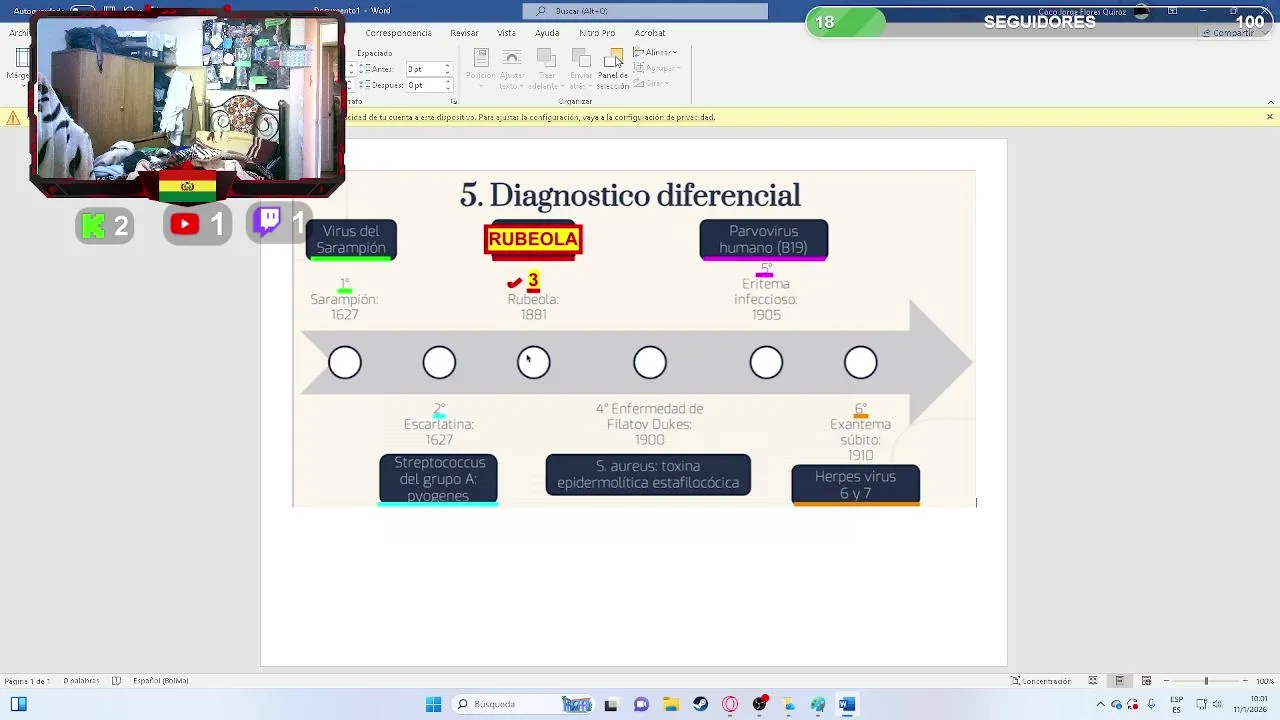Image resolution: width=1280 pixels, height=720 pixels.
Task: Click the proofing book icon in status bar
Action: click(x=116, y=681)
